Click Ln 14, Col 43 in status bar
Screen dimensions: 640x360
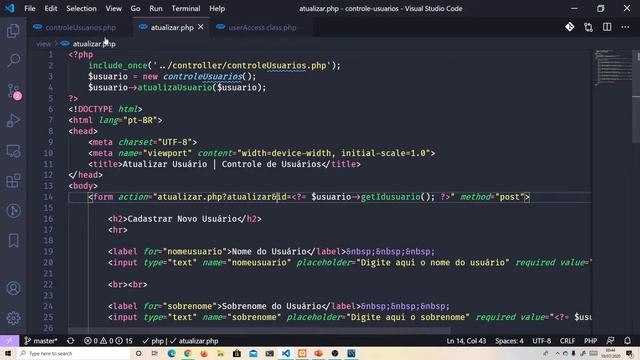click(466, 340)
